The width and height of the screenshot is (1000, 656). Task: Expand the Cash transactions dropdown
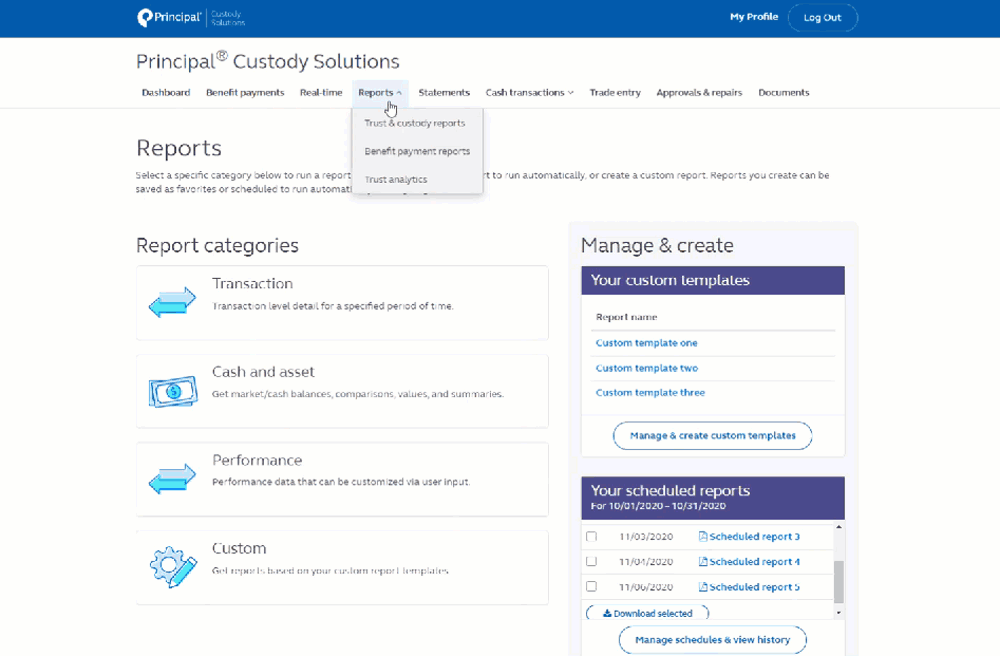click(x=571, y=91)
